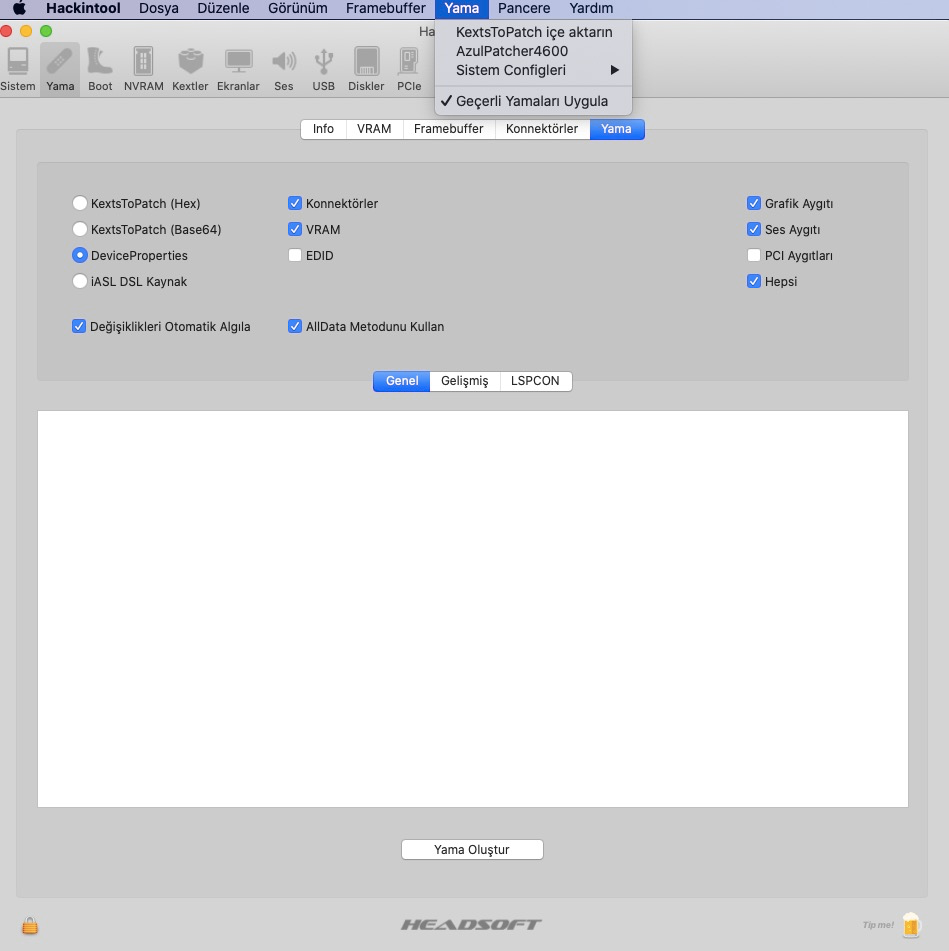Click the Tip me beer icon
The height and width of the screenshot is (951, 949).
coord(910,924)
